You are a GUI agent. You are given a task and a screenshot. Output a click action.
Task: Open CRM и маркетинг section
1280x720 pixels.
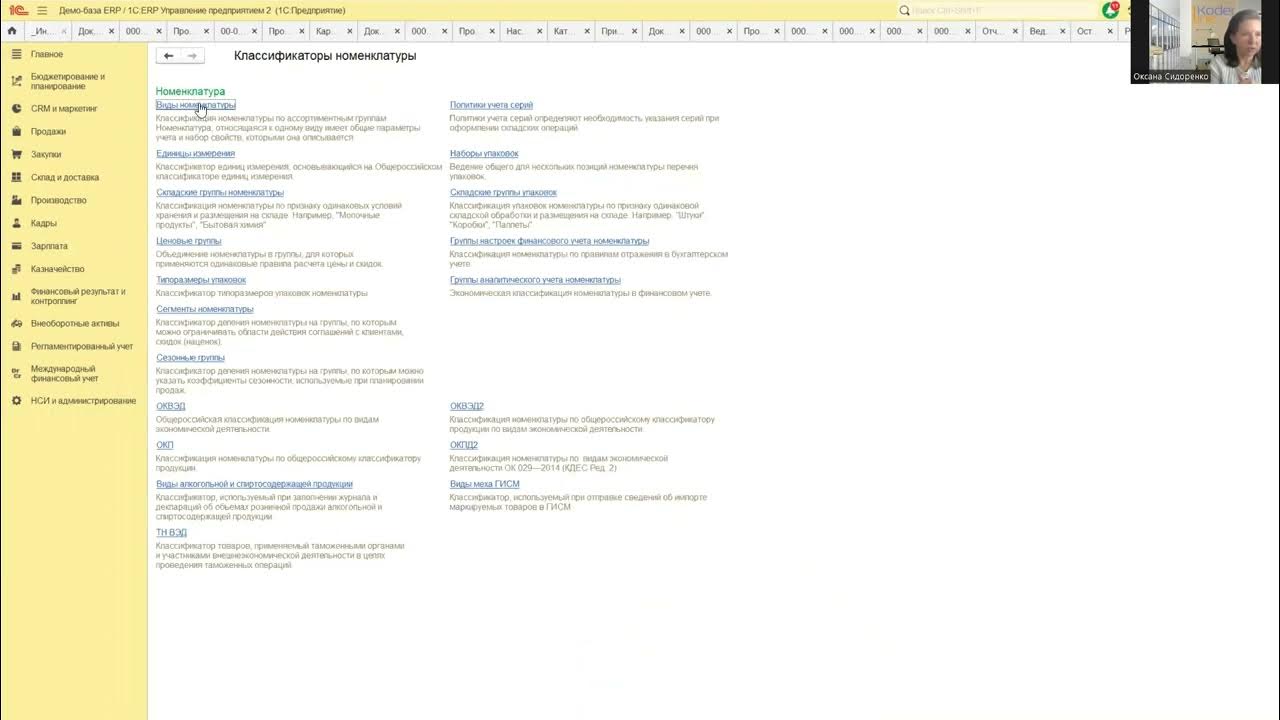[64, 108]
